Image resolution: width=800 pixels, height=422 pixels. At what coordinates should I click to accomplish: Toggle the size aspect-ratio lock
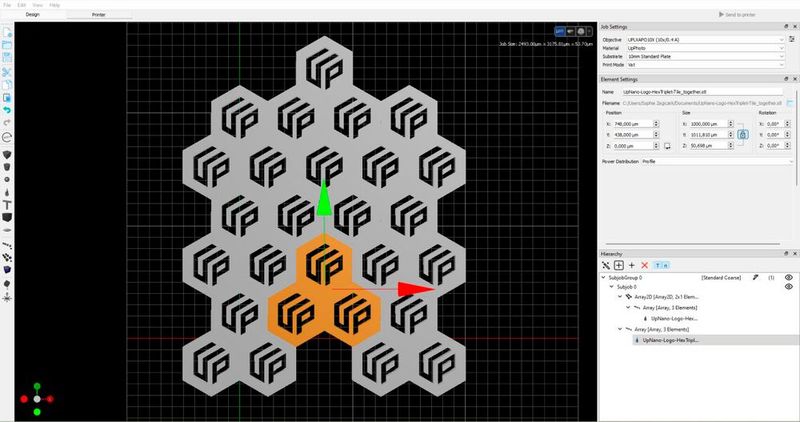742,135
